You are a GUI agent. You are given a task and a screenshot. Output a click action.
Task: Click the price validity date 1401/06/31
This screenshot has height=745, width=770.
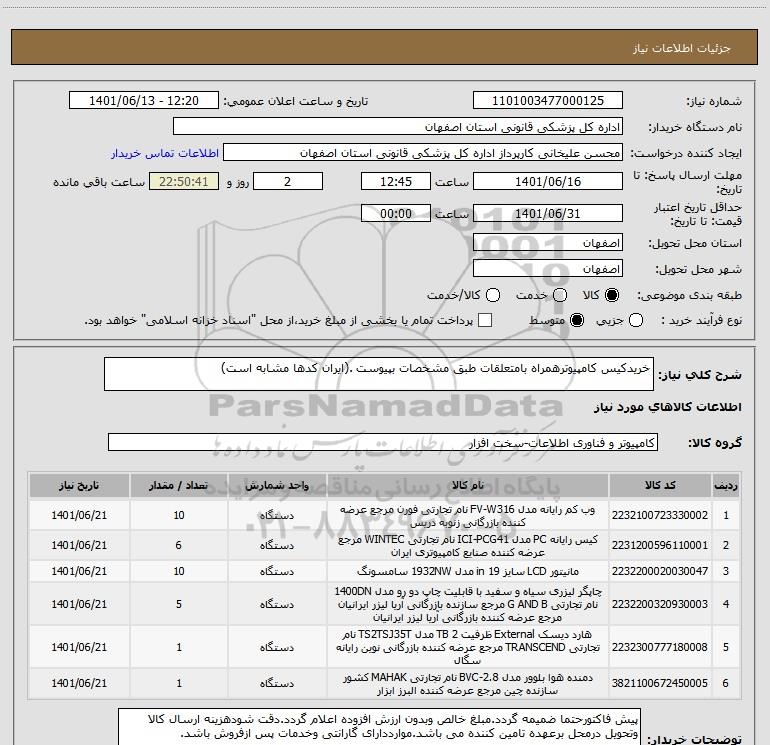tap(548, 214)
